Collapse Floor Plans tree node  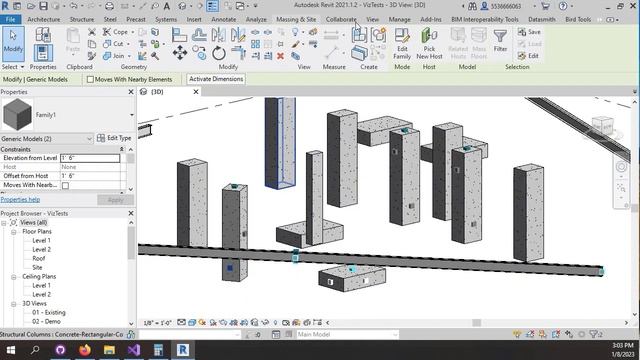tap(13, 232)
